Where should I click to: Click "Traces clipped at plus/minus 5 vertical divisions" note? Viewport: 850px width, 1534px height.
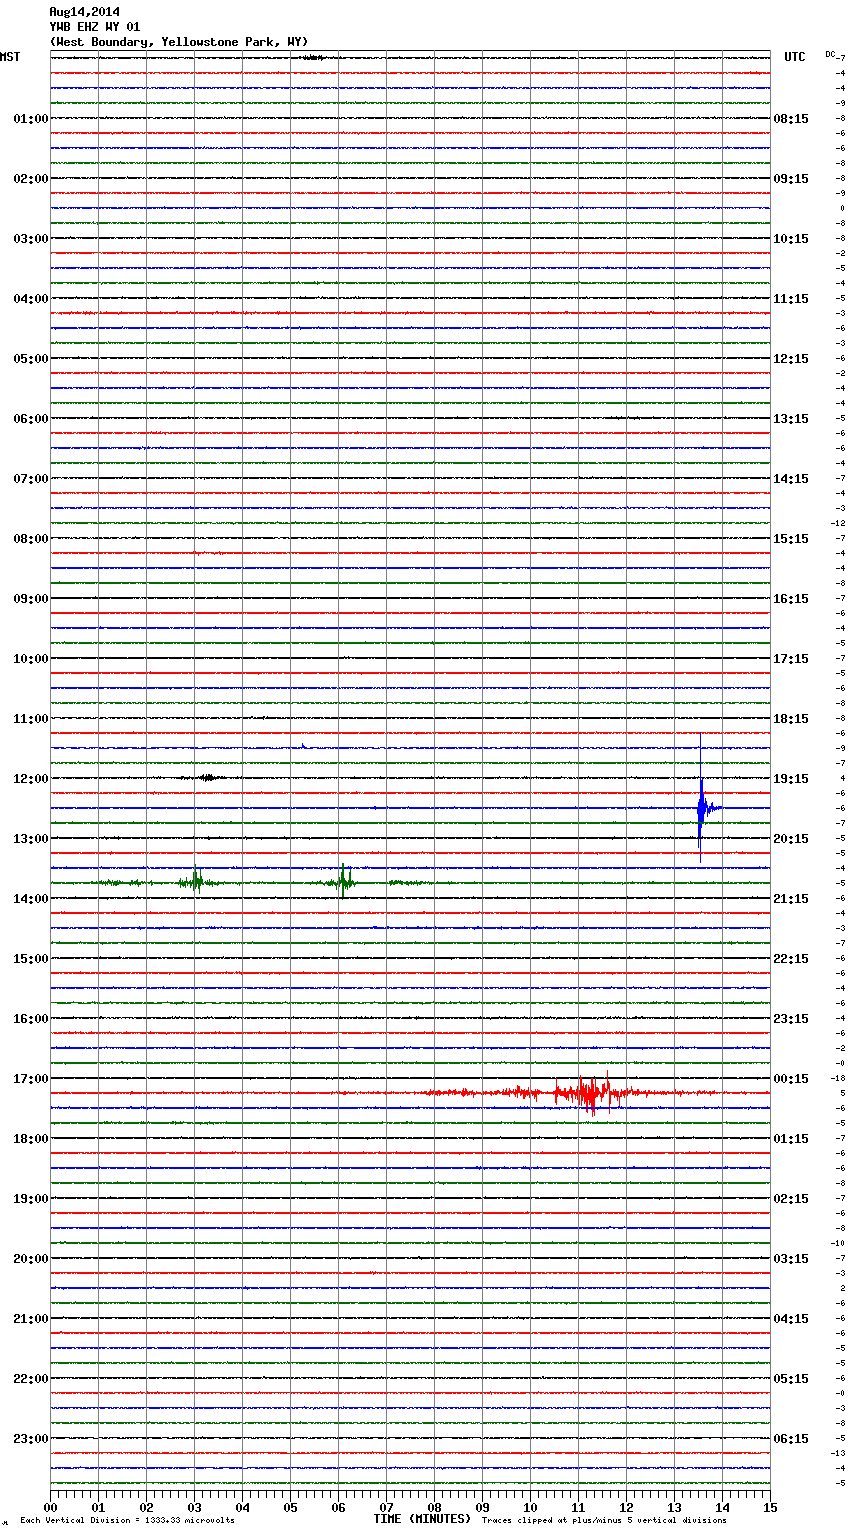coord(604,1521)
